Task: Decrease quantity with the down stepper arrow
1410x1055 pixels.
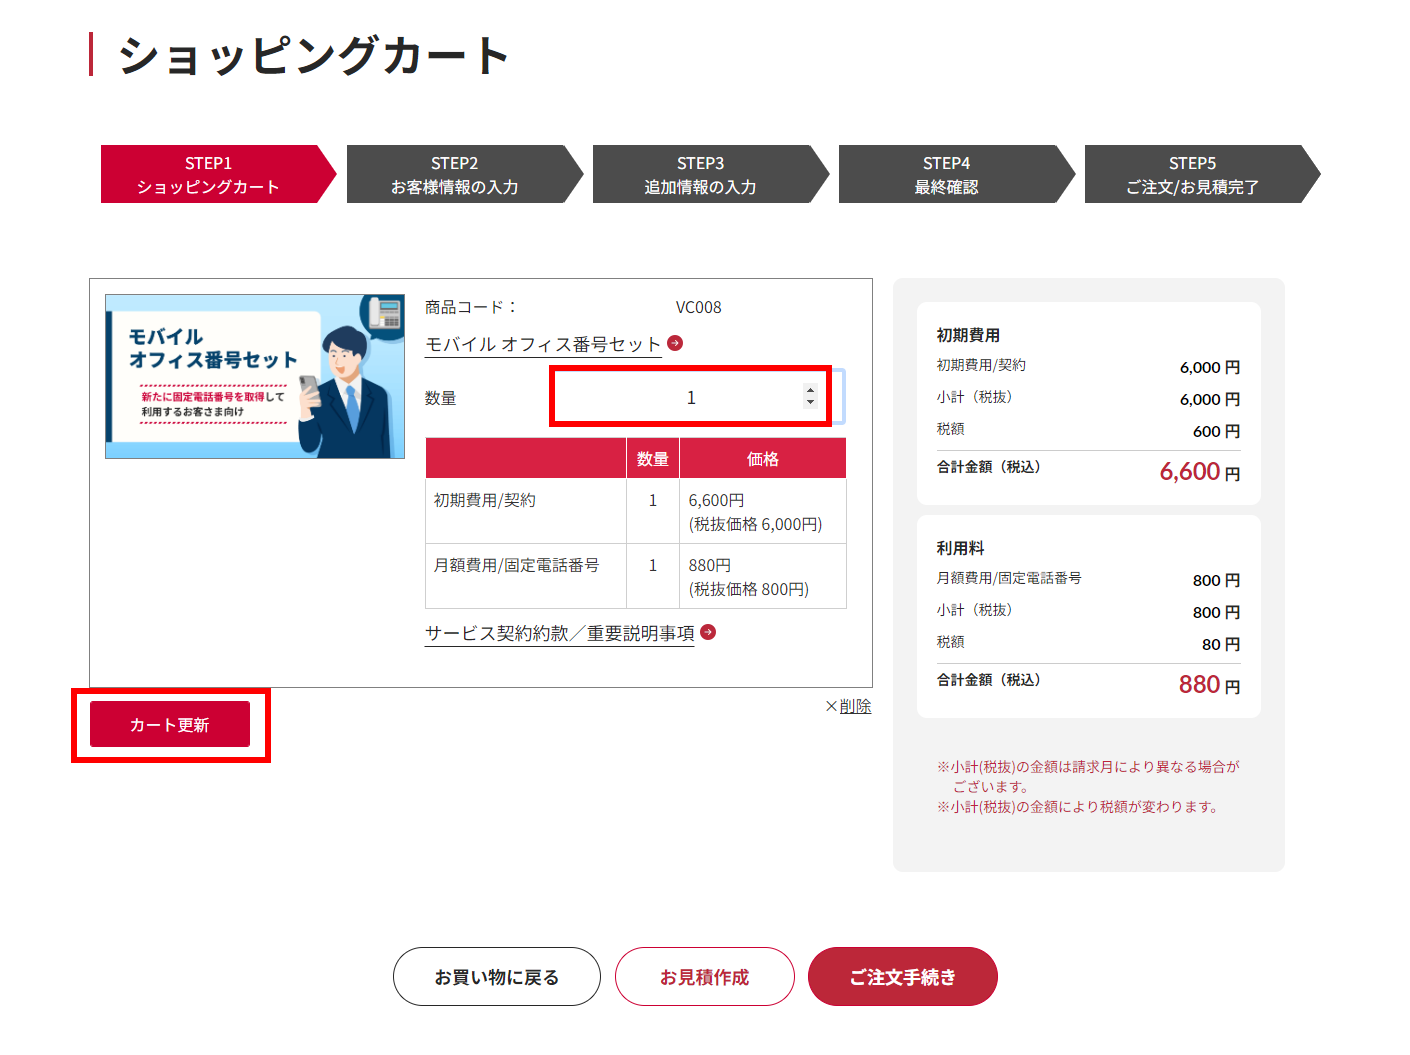Action: click(810, 403)
